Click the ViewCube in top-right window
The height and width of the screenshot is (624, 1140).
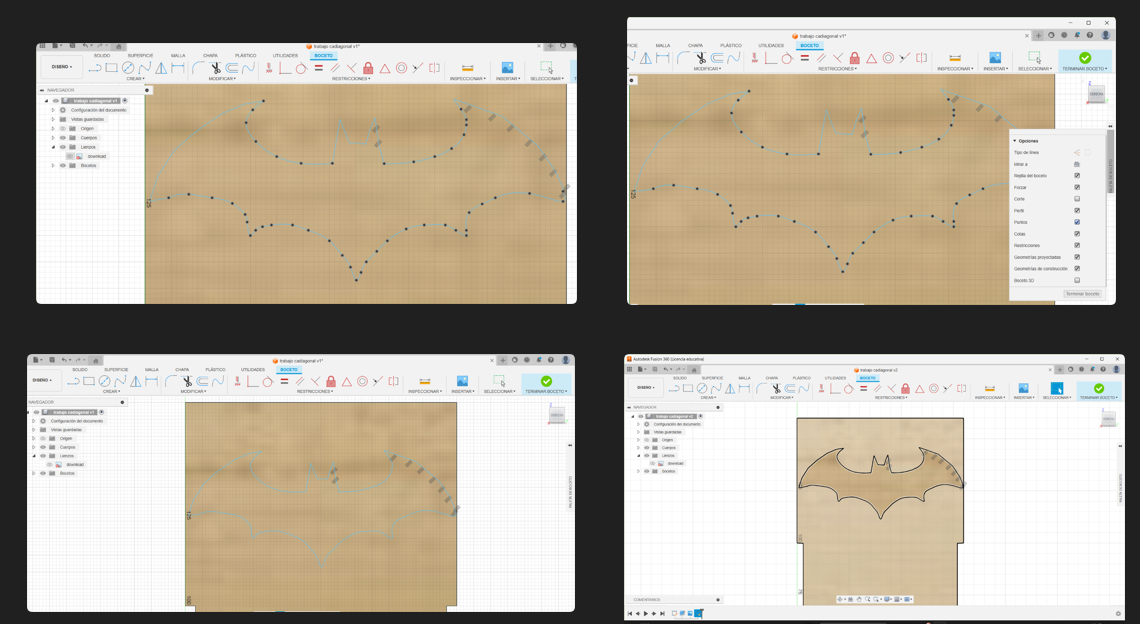[1096, 93]
